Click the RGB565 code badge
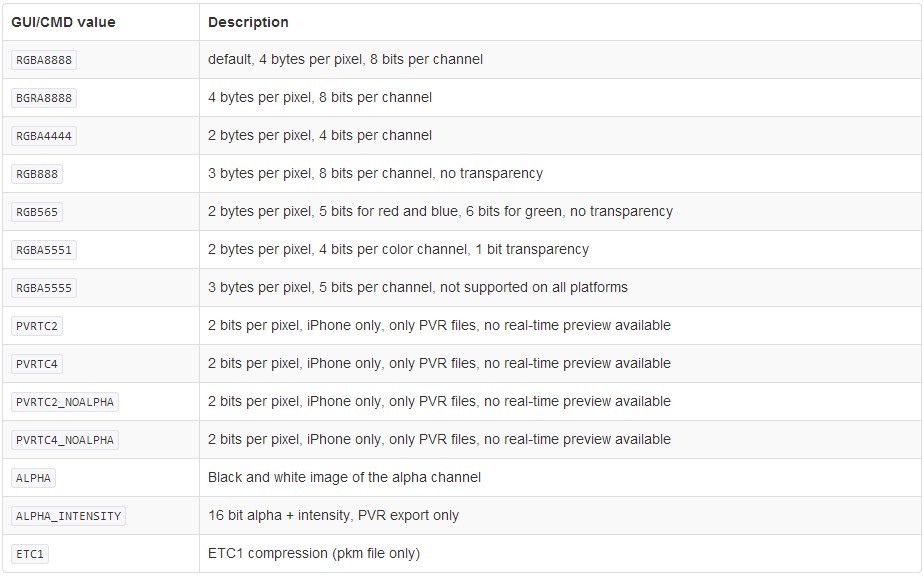Image resolution: width=924 pixels, height=576 pixels. tap(38, 212)
